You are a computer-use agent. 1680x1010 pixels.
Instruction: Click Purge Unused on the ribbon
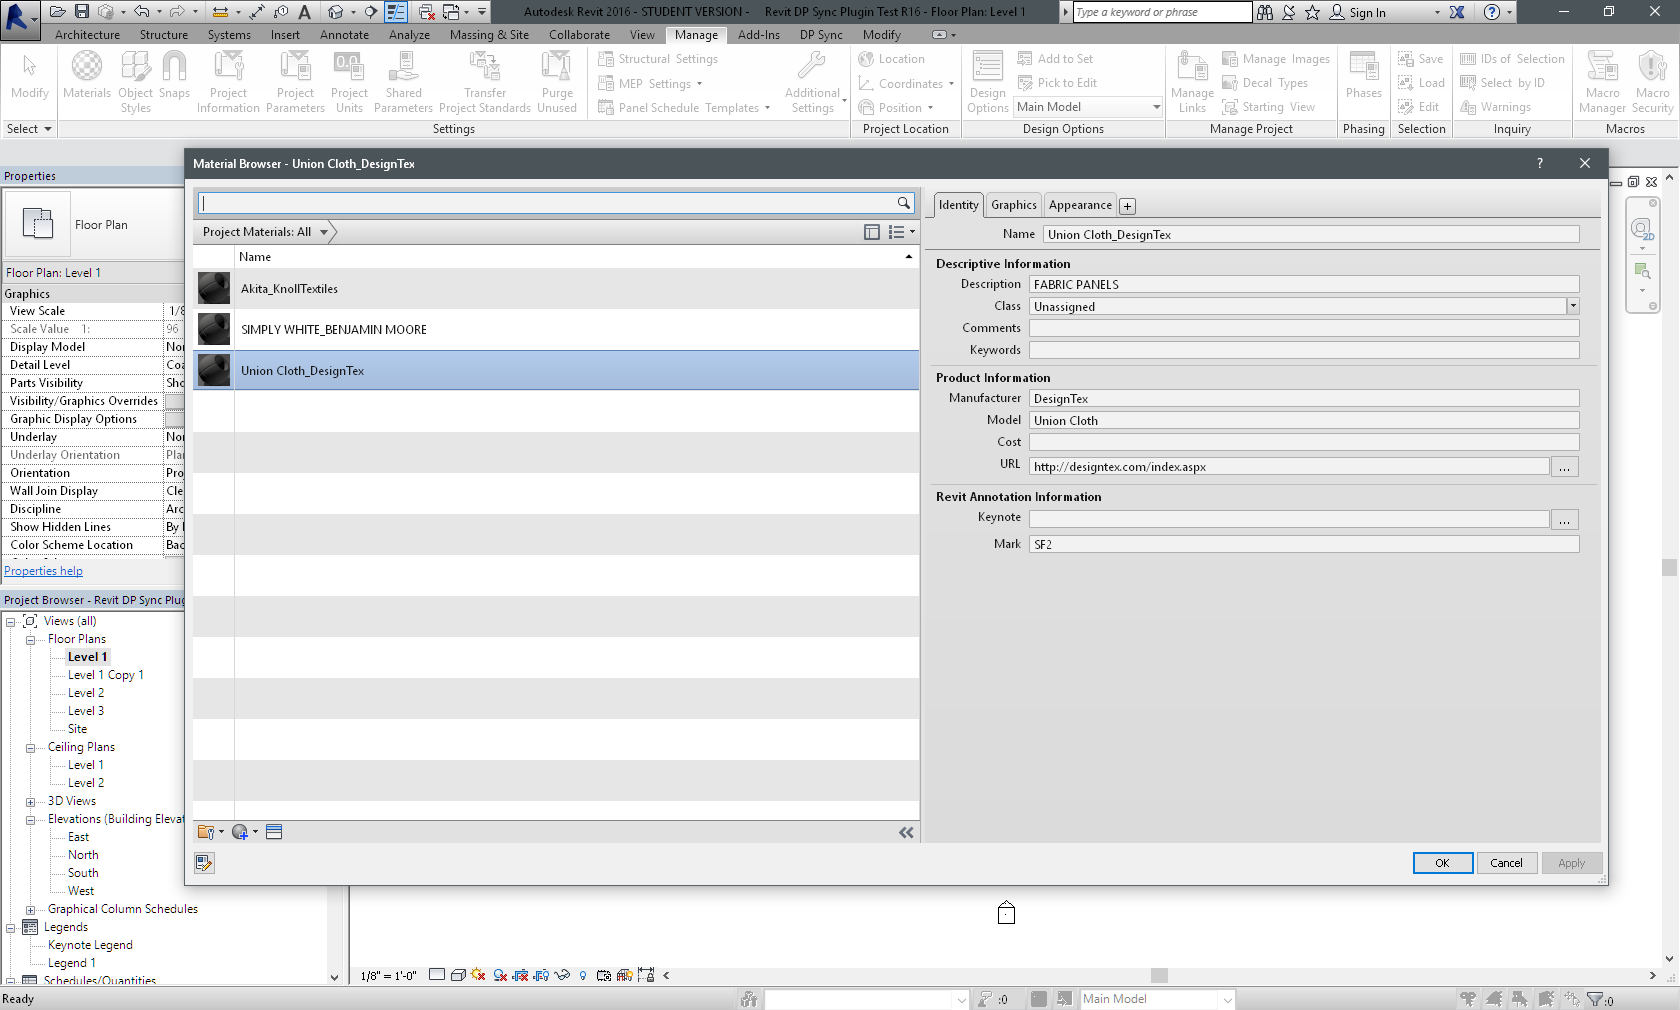(x=557, y=82)
